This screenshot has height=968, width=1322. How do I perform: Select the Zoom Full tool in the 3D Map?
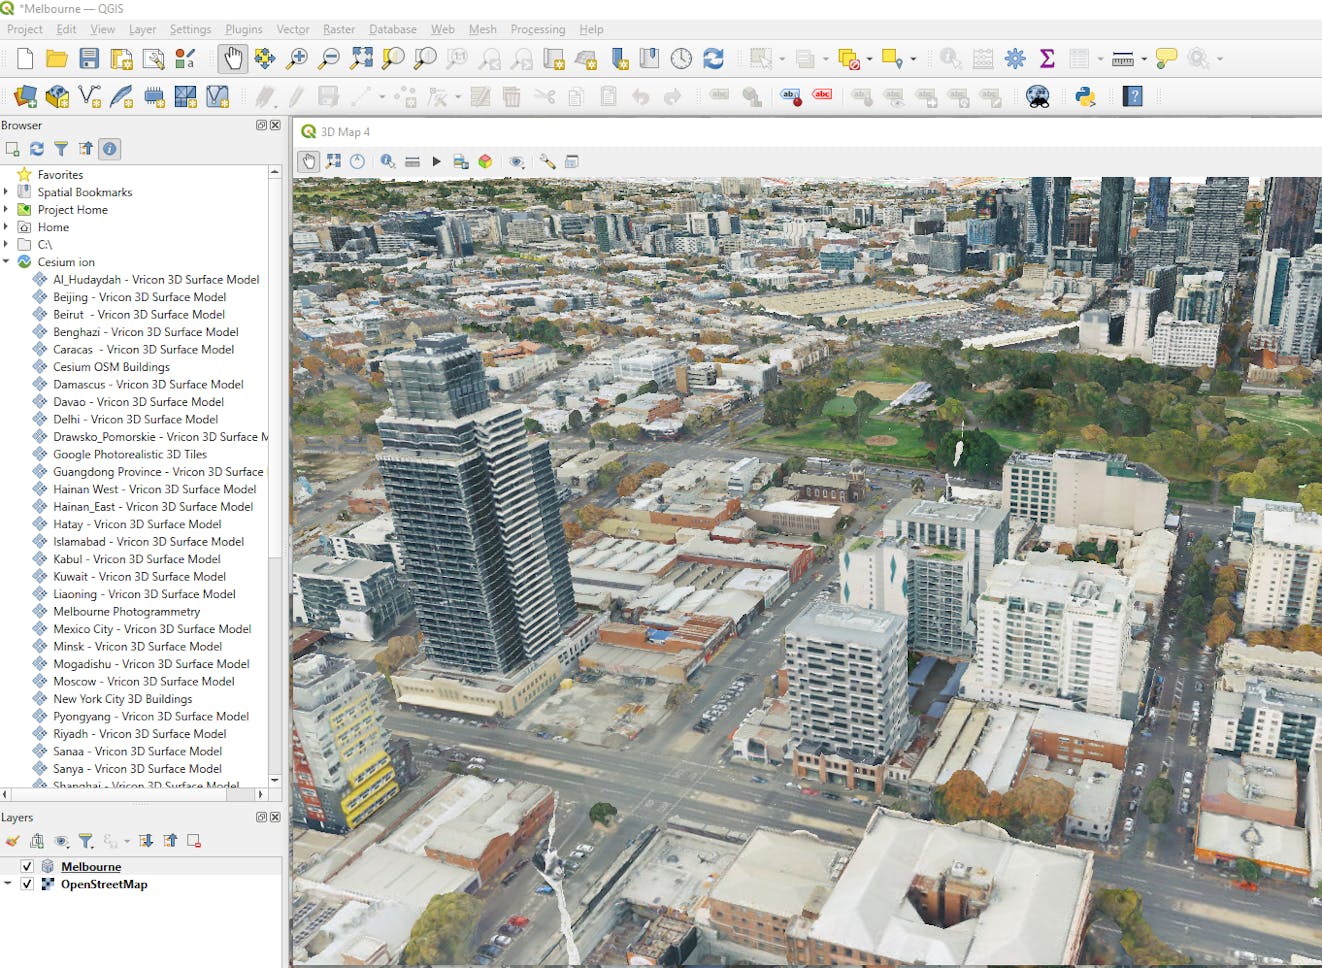[x=333, y=160]
